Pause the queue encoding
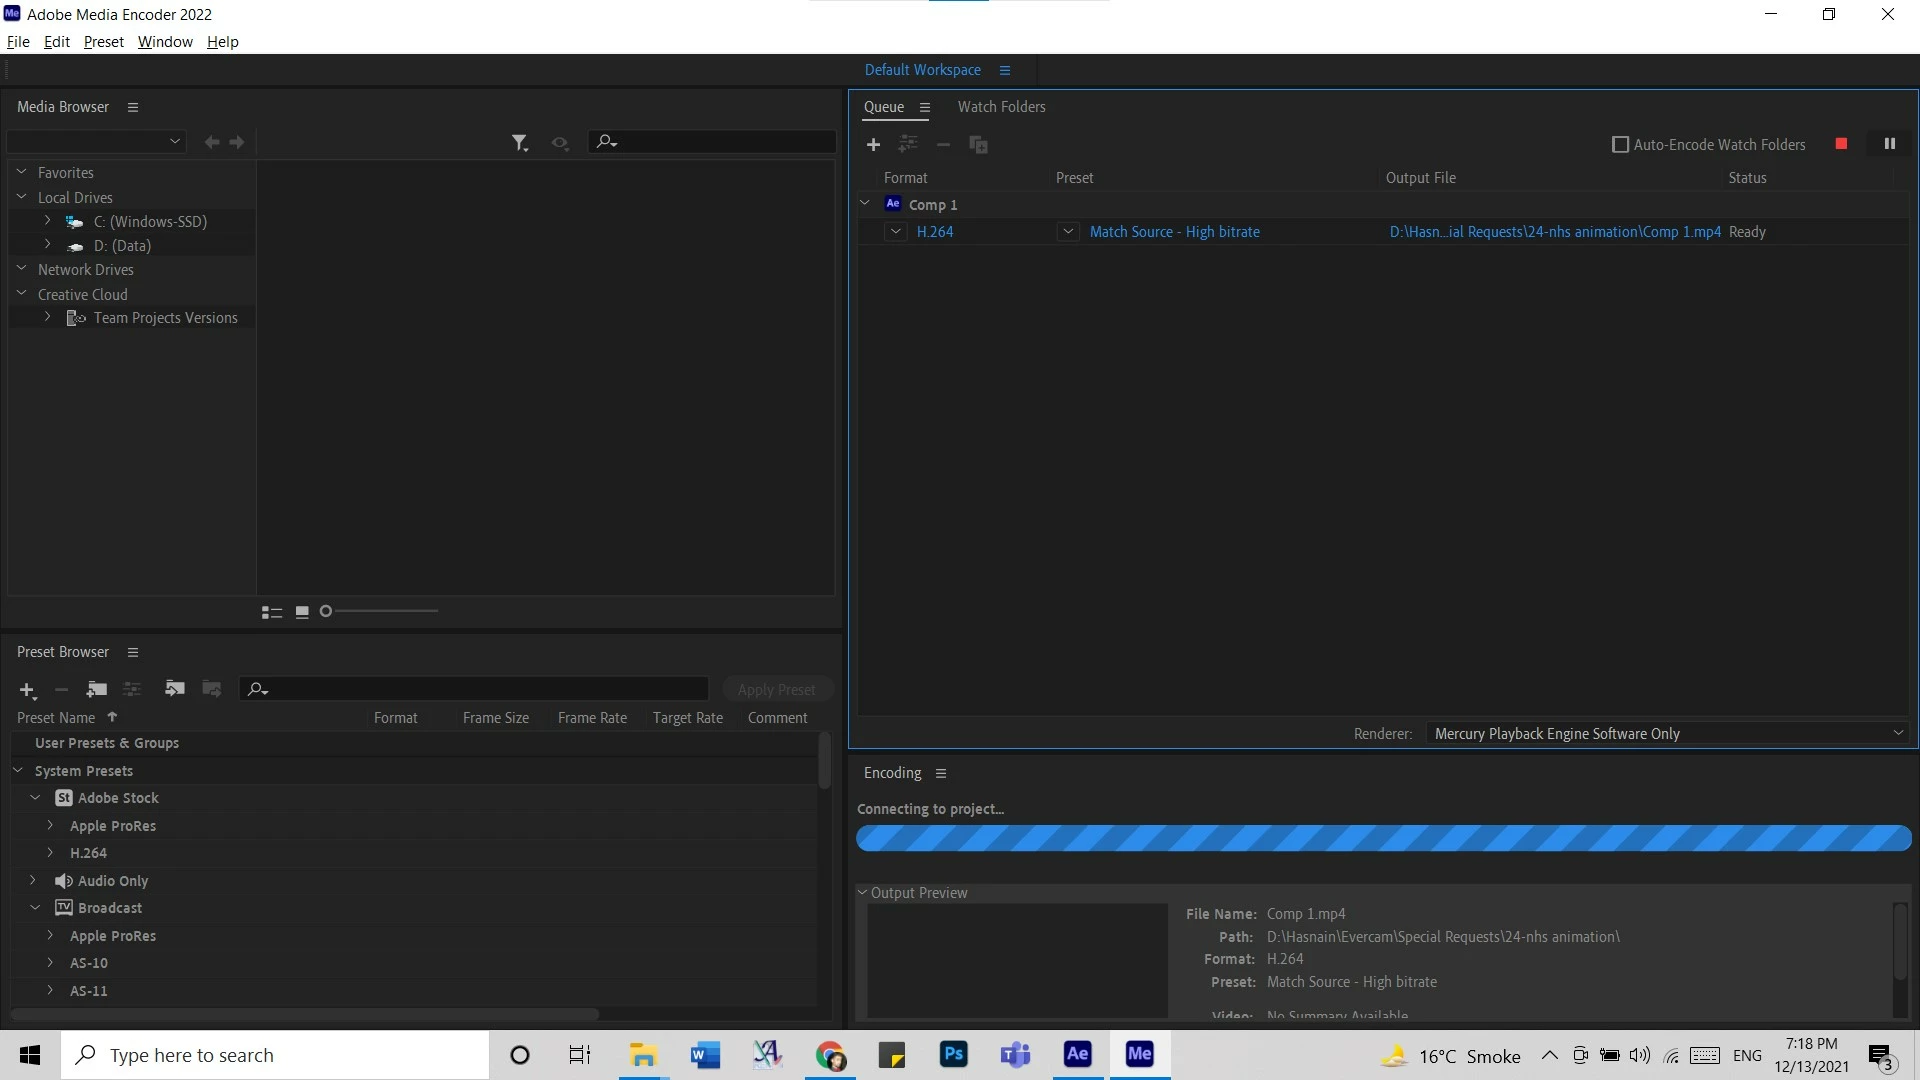This screenshot has width=1920, height=1080. [x=1889, y=144]
